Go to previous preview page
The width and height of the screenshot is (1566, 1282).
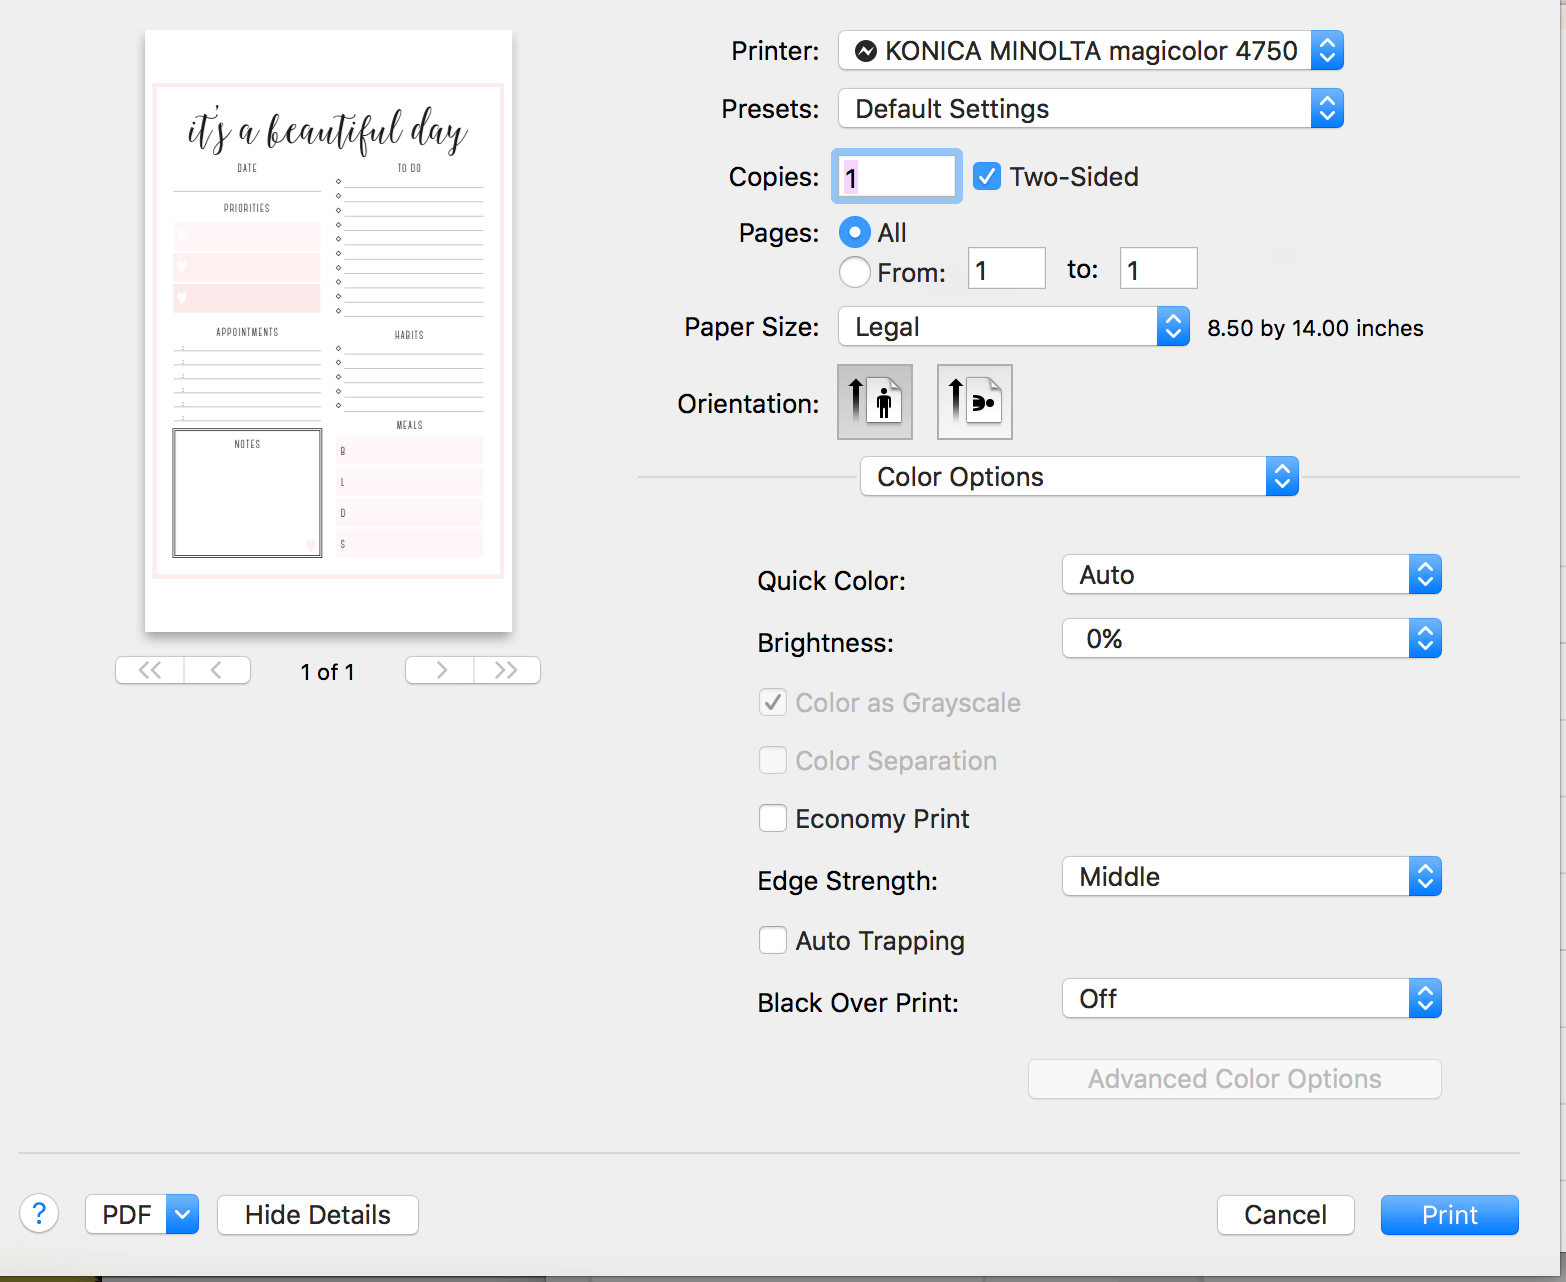pos(217,670)
